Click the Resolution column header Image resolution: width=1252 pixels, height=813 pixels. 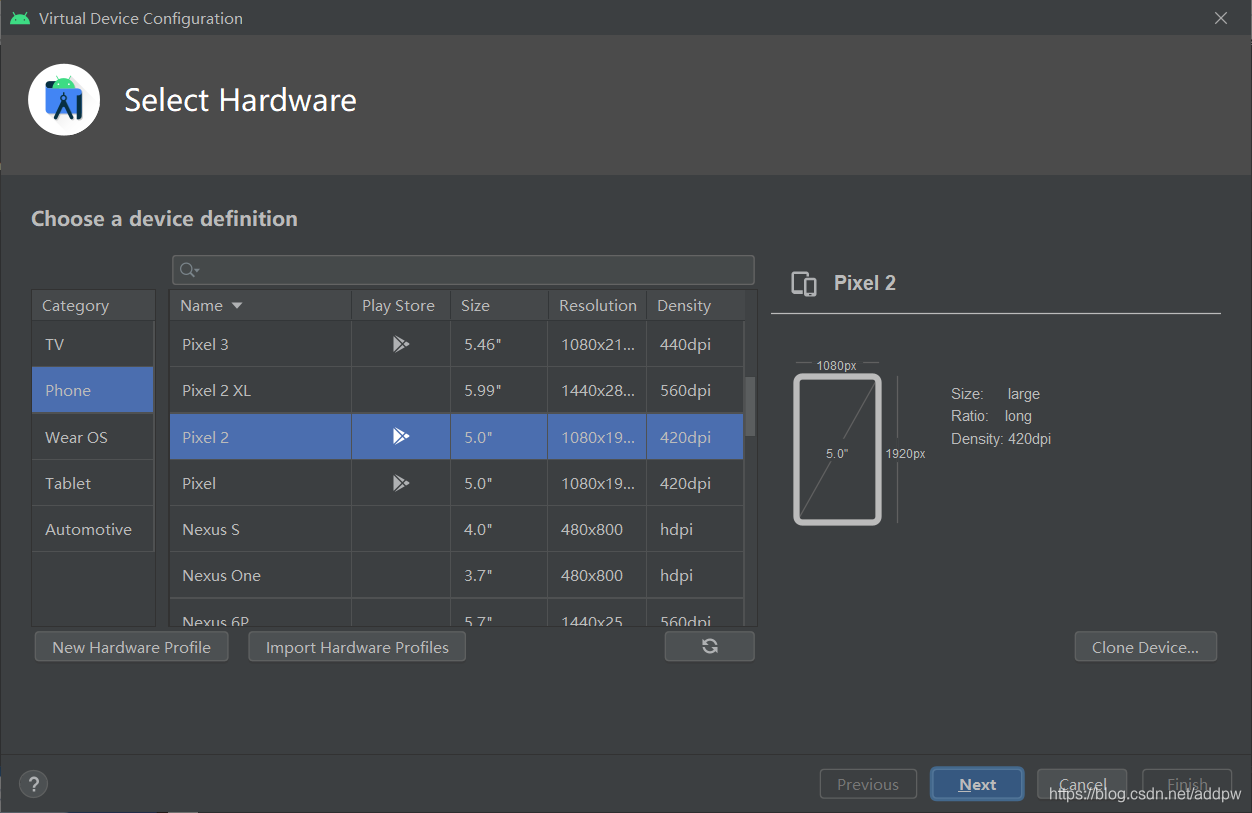[x=597, y=305]
